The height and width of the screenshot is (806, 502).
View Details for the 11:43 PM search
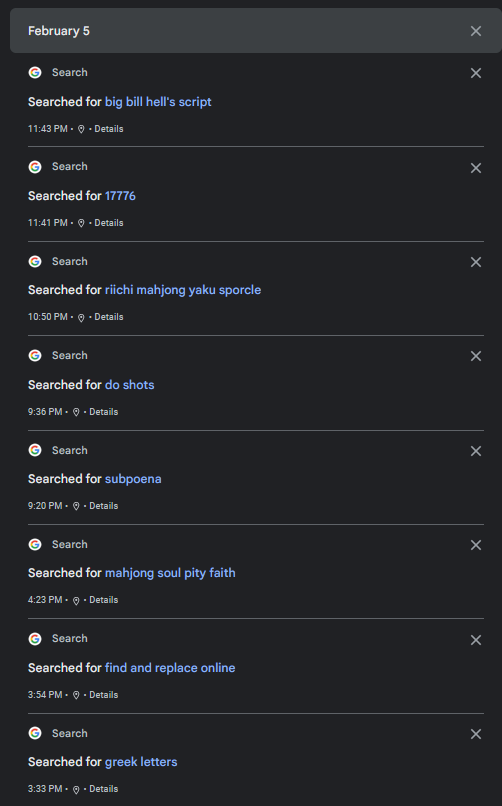point(108,129)
